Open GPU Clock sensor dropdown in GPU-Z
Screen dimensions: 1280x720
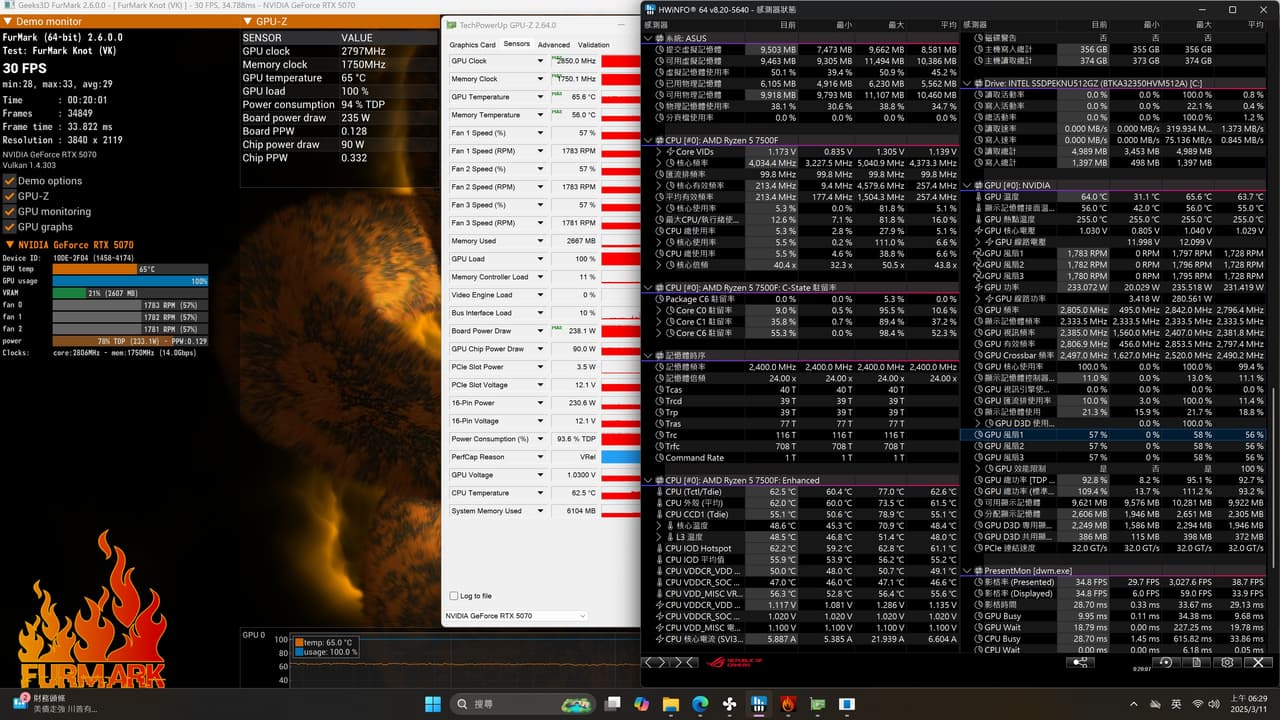540,61
